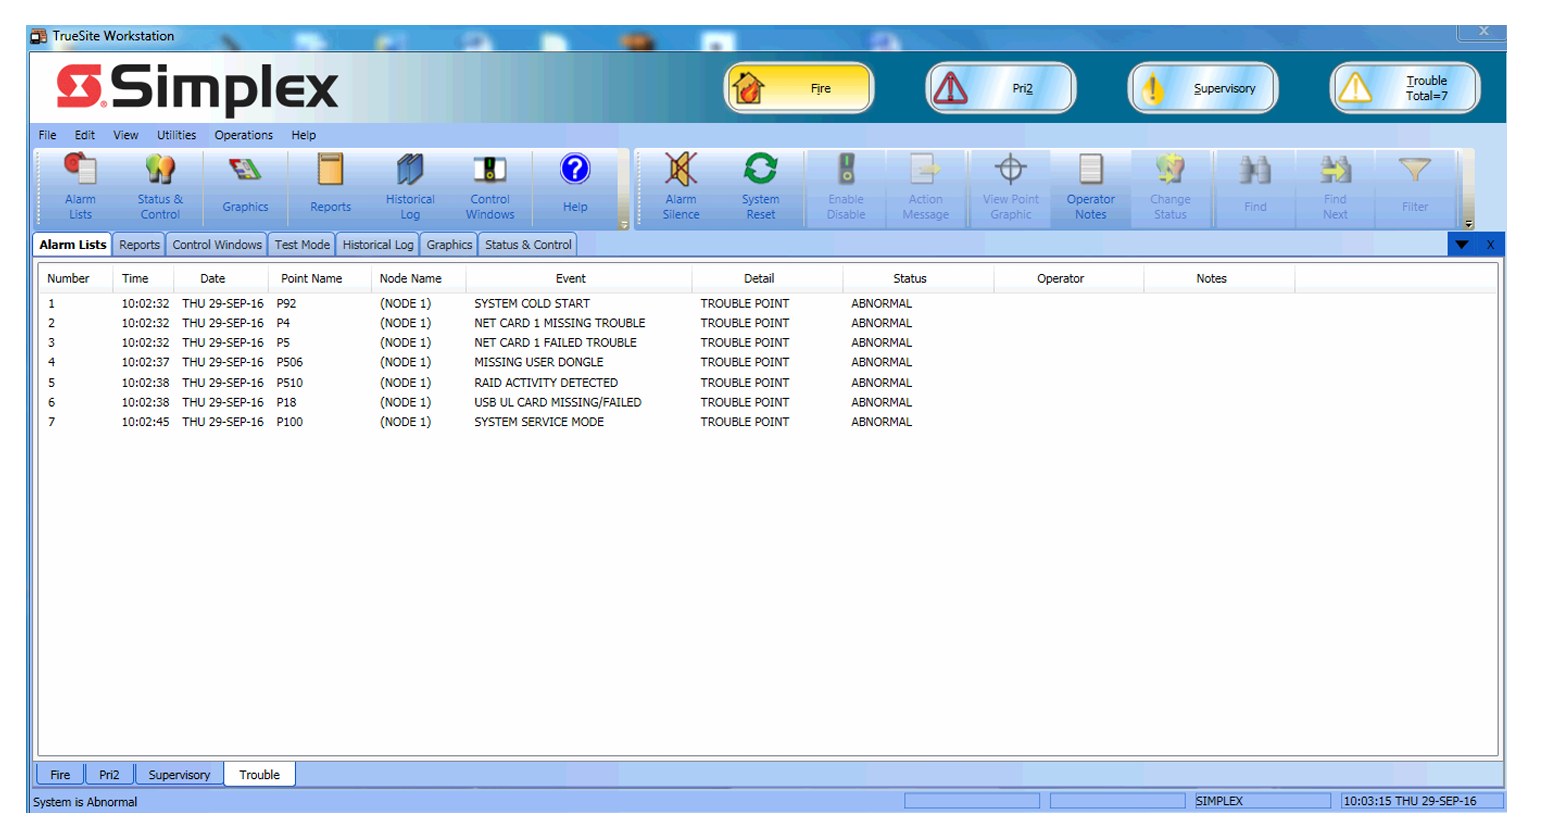1541x832 pixels.
Task: Open the Graphics toolbar icon
Action: tap(245, 187)
